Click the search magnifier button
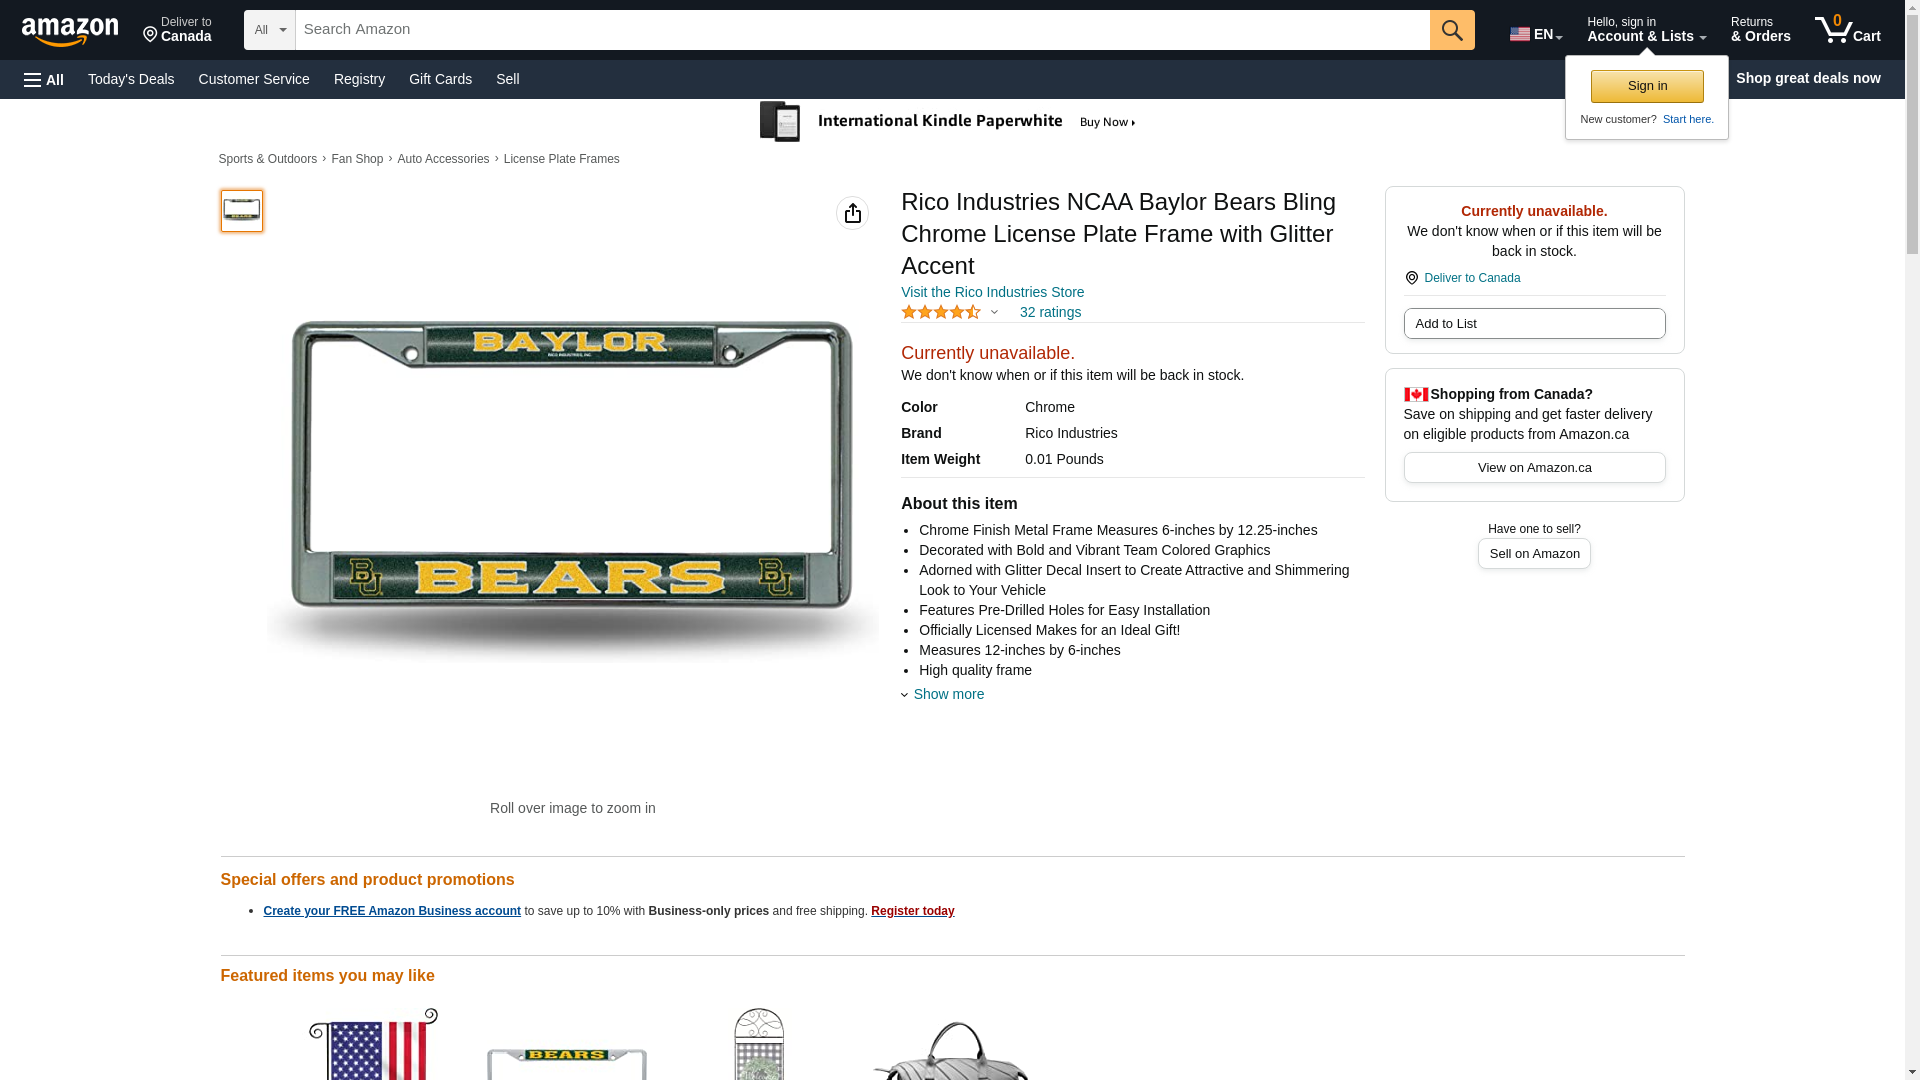Screen dimensions: 1920x1080 click(1452, 30)
